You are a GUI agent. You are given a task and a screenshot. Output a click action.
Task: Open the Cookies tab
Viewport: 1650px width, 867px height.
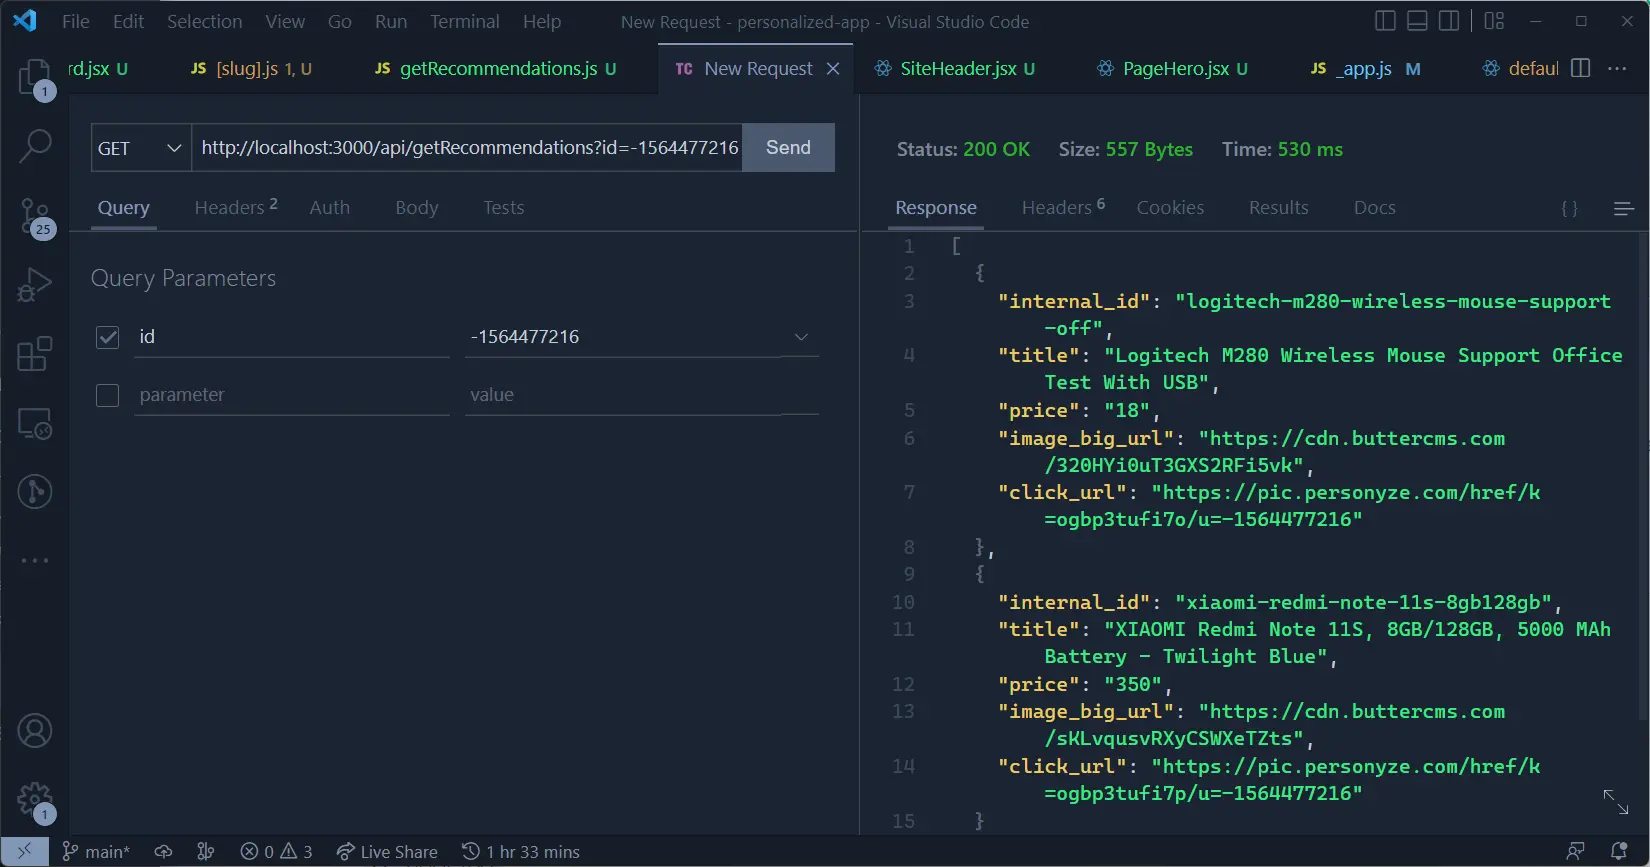point(1170,207)
